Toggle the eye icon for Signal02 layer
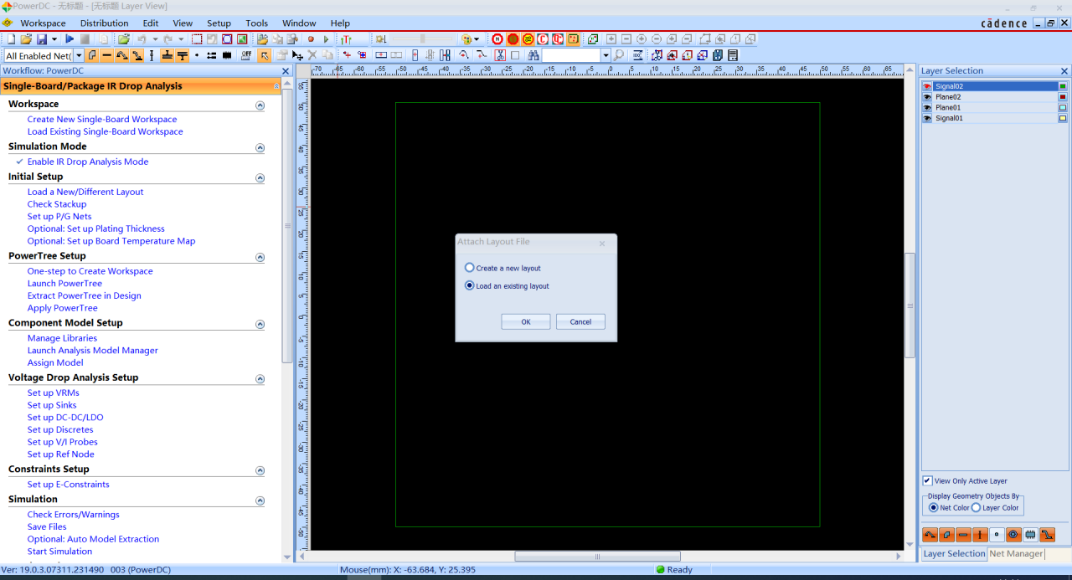 point(928,86)
